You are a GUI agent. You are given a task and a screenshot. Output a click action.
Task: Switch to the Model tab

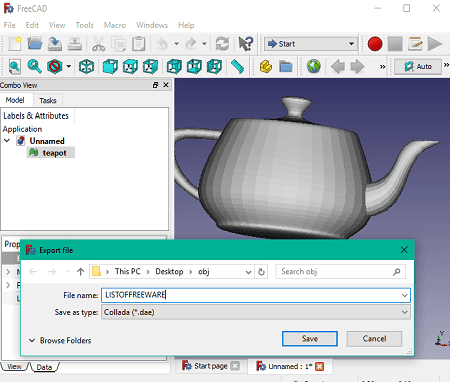point(15,100)
